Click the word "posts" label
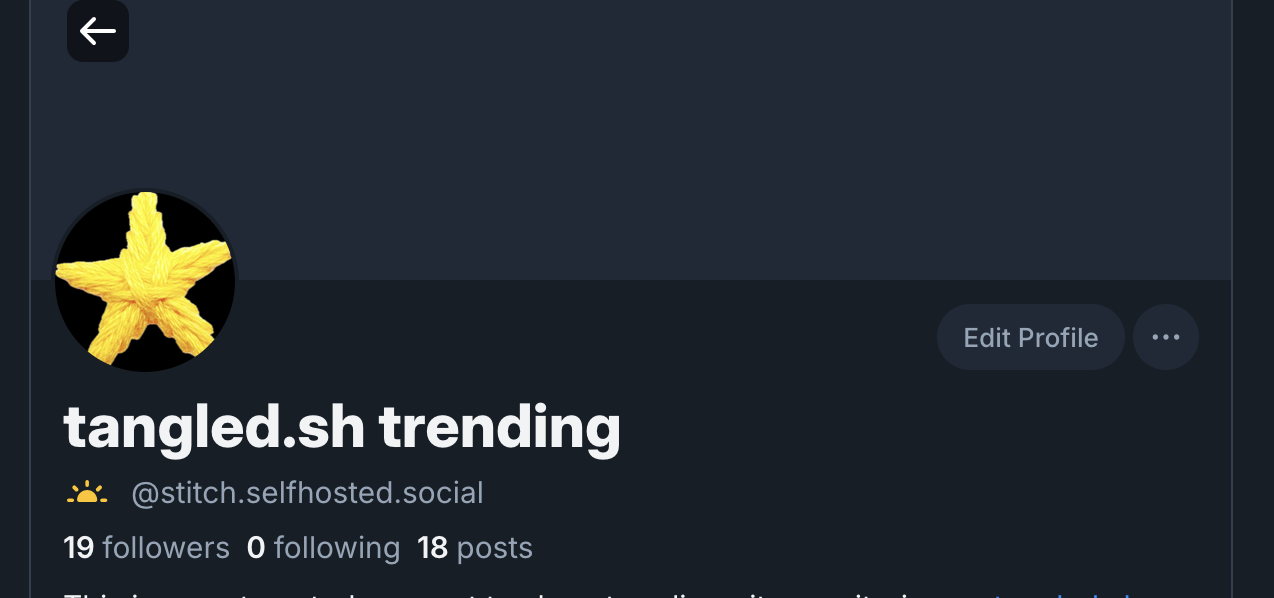The width and height of the screenshot is (1274, 598). click(x=494, y=547)
